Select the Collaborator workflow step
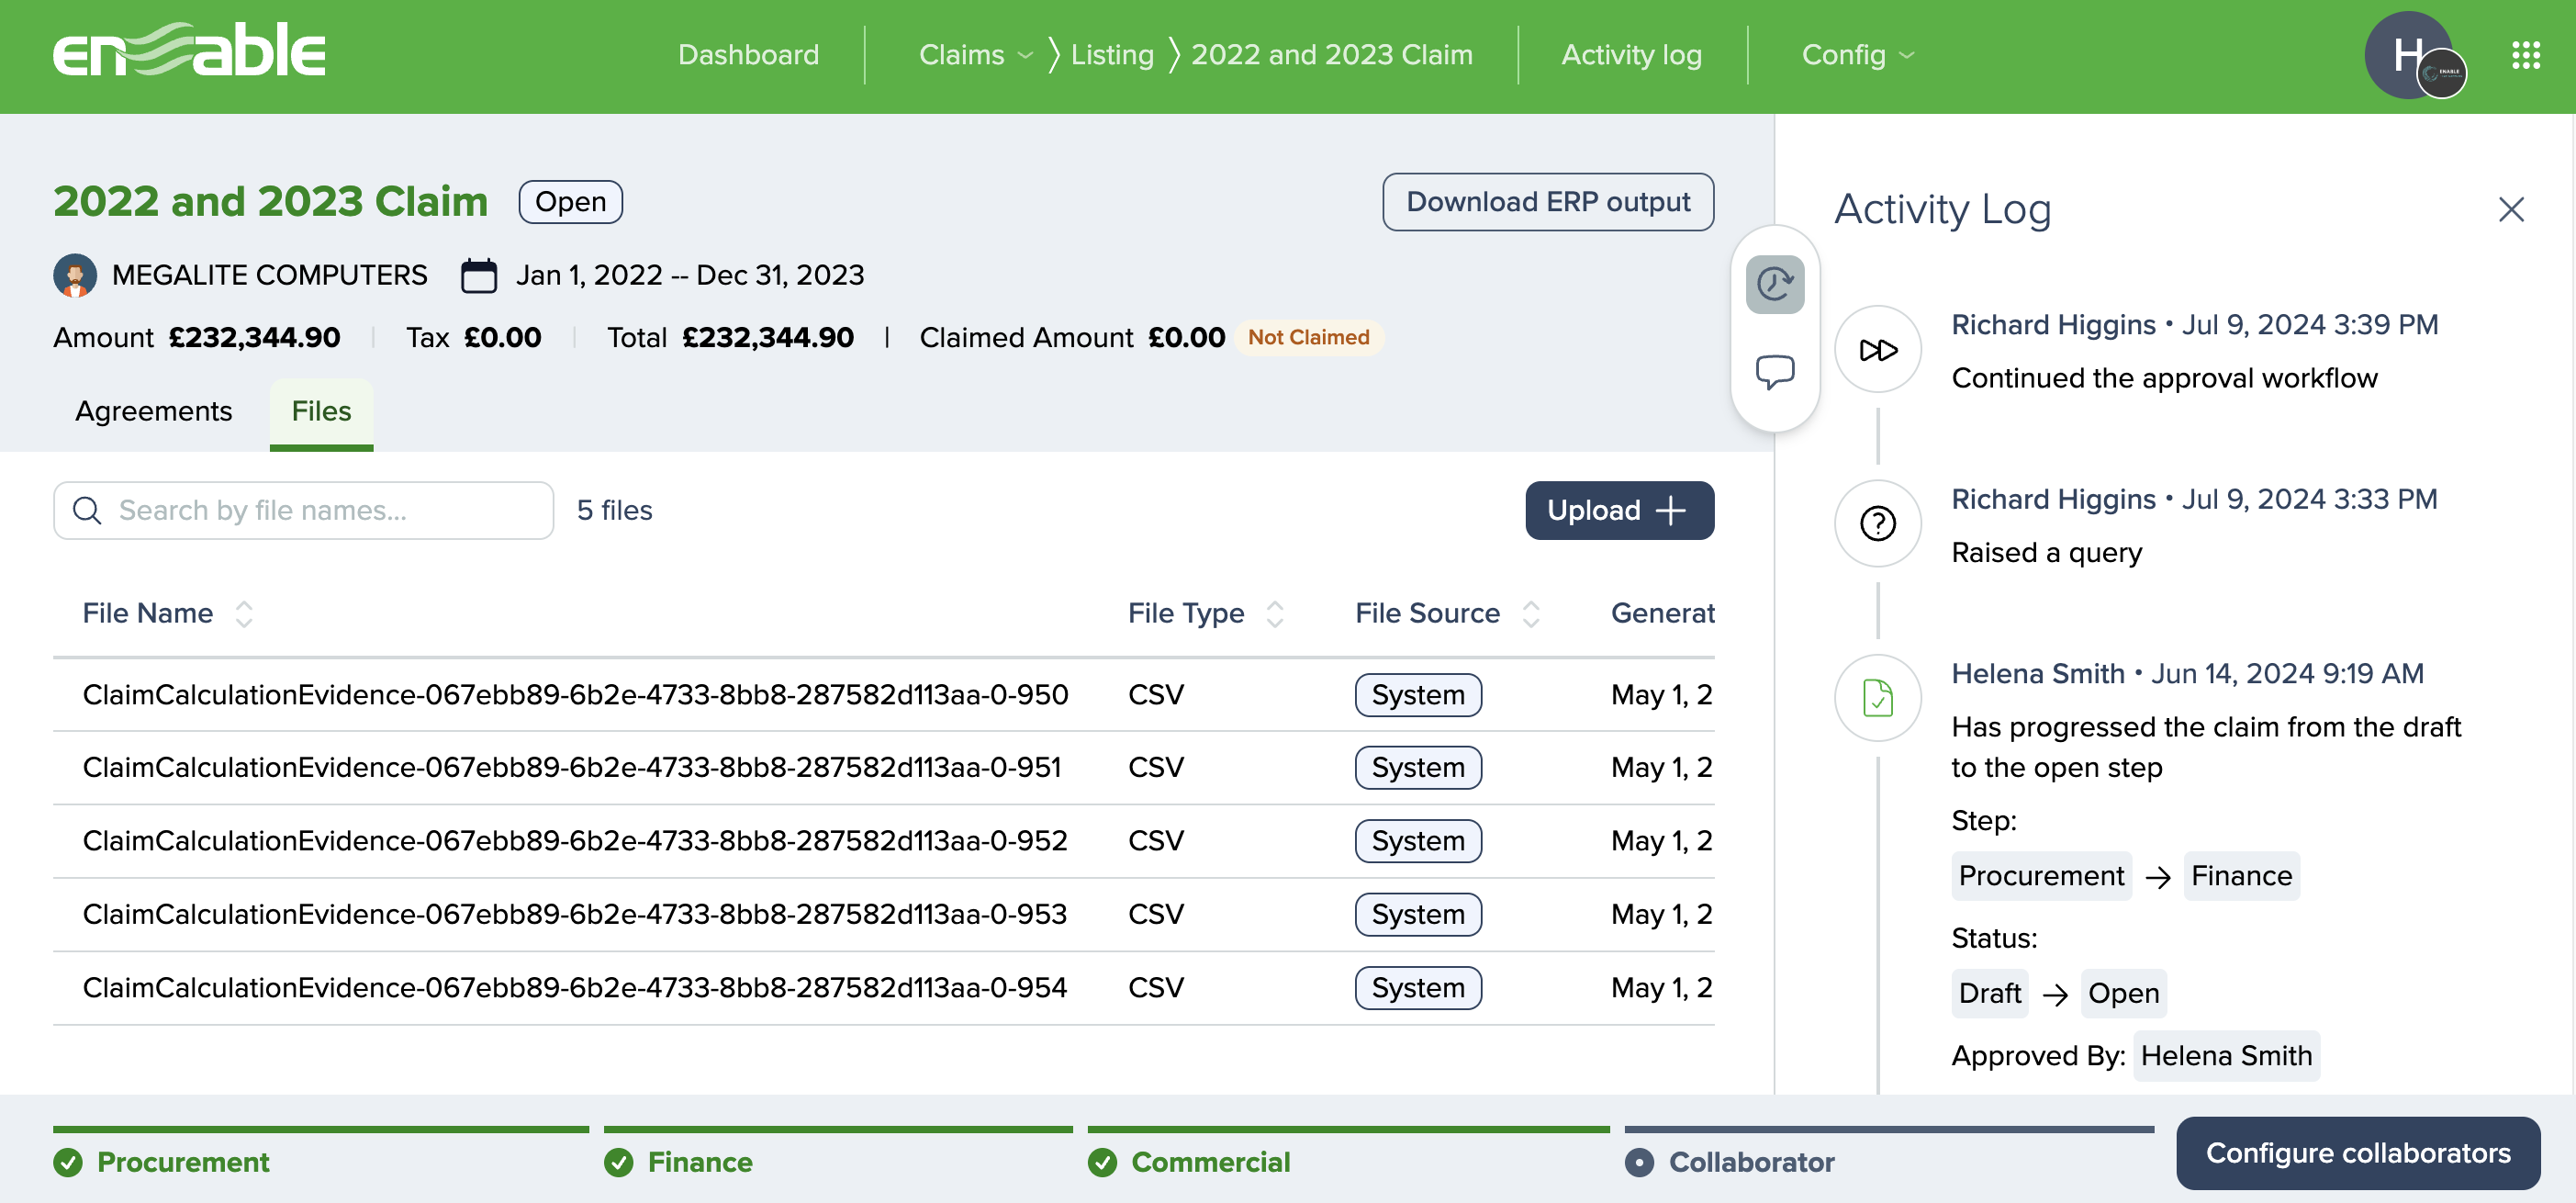The width and height of the screenshot is (2576, 1203). point(1750,1162)
